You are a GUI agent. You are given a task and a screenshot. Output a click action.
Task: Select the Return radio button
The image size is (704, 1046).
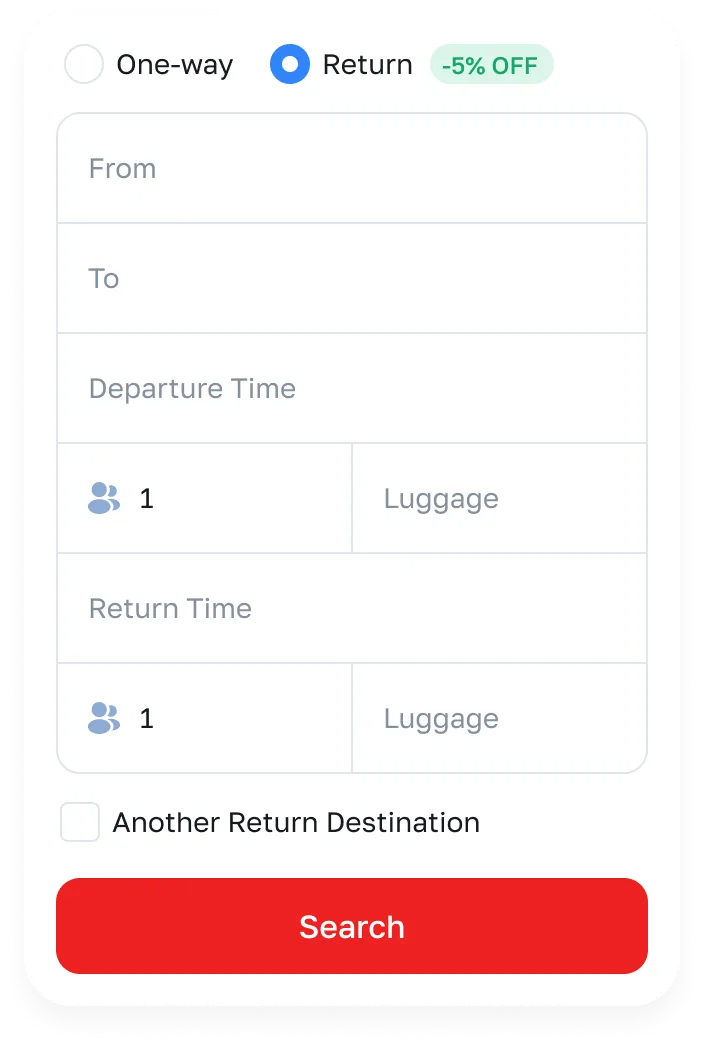point(289,64)
